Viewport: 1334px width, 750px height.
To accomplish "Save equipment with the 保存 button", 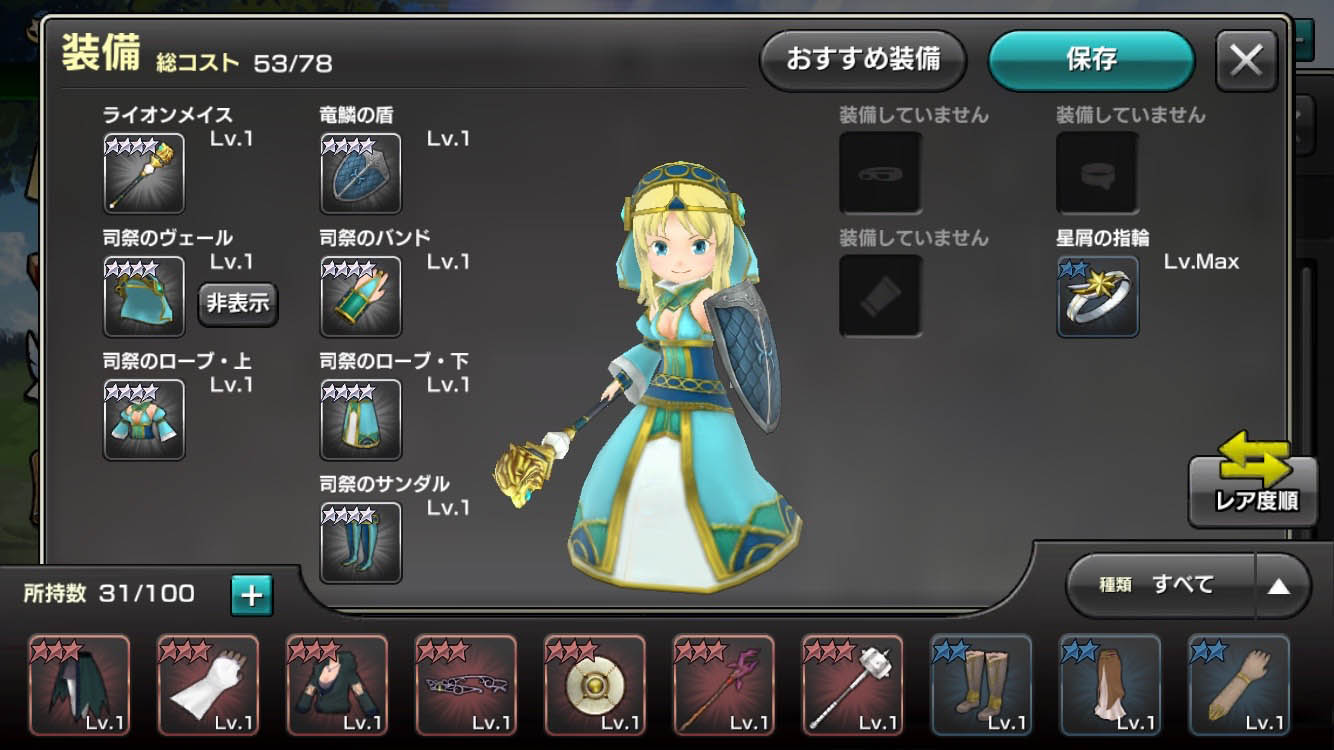I will [1091, 60].
